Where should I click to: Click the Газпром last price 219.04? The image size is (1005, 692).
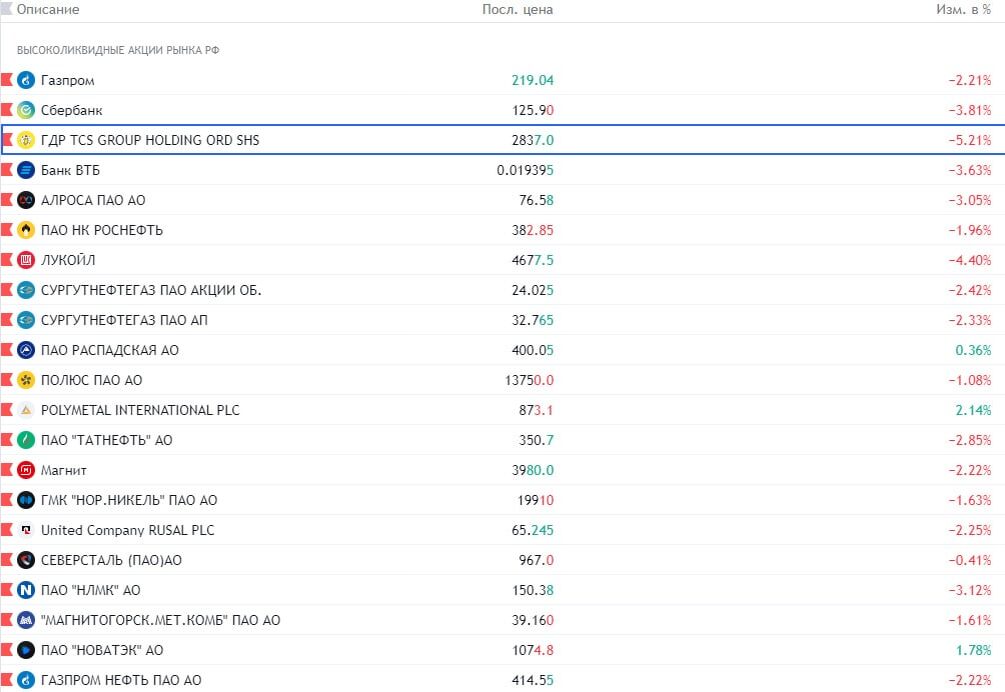point(533,80)
